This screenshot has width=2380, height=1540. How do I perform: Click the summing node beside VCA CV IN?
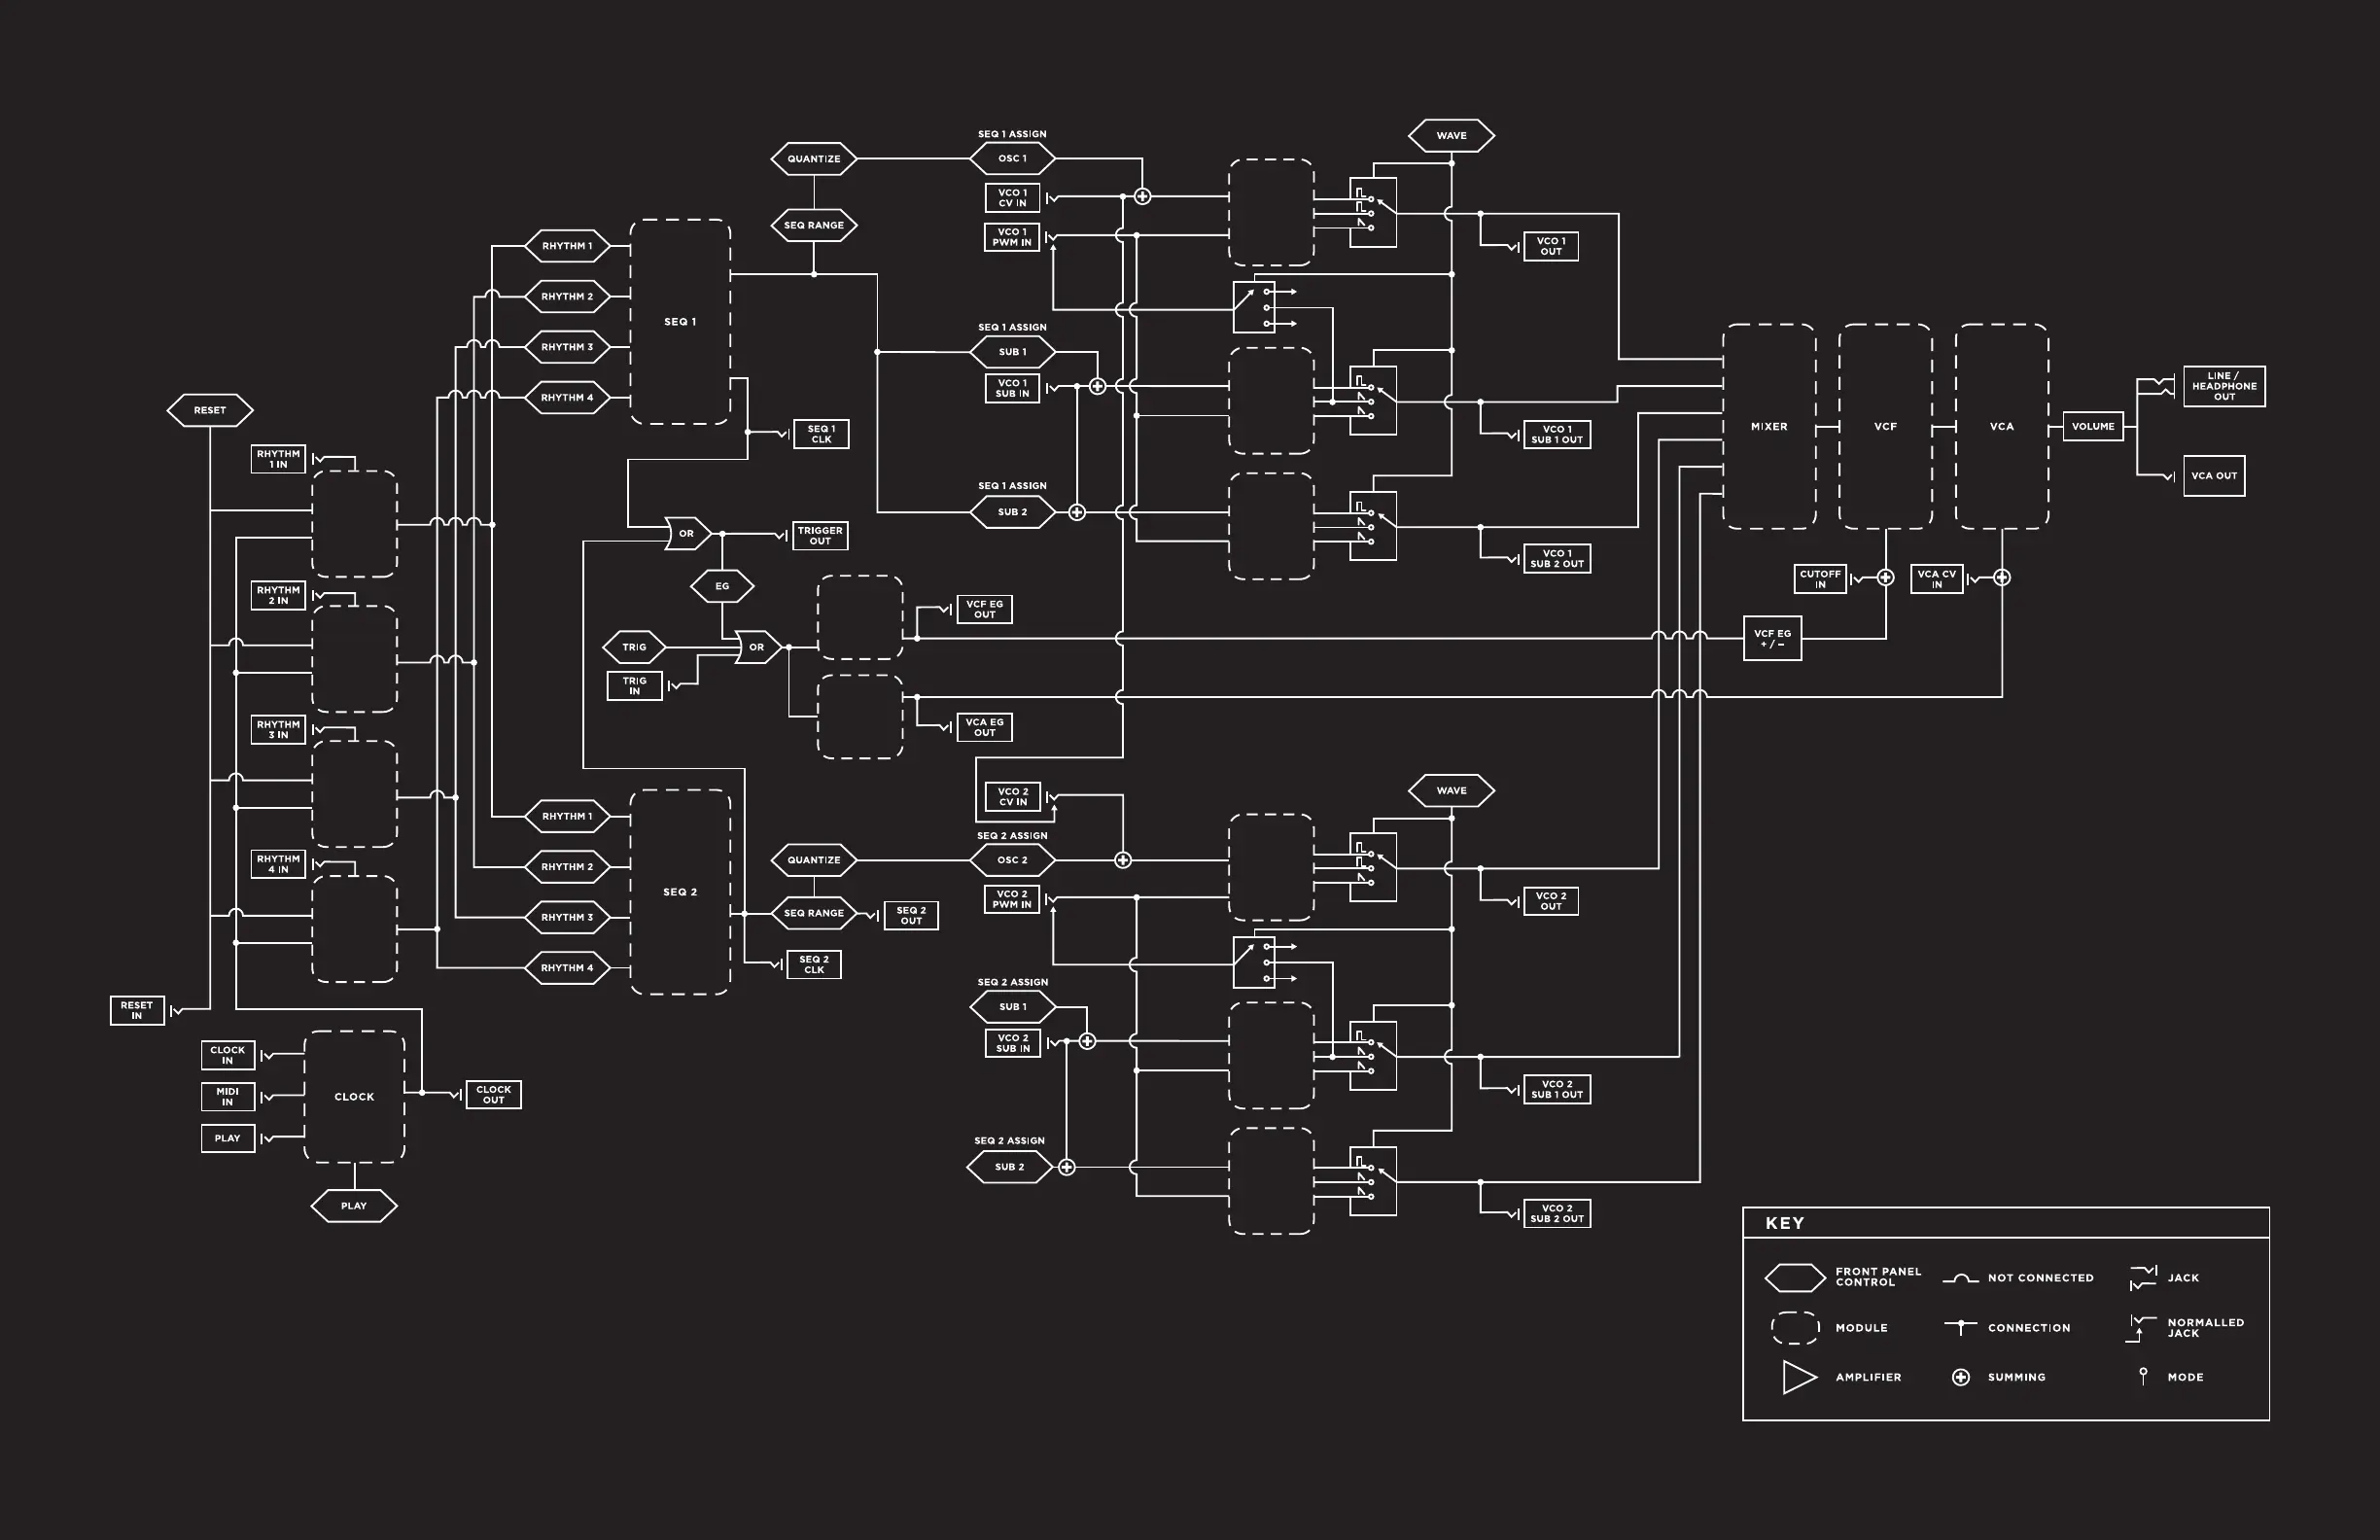coord(2002,578)
